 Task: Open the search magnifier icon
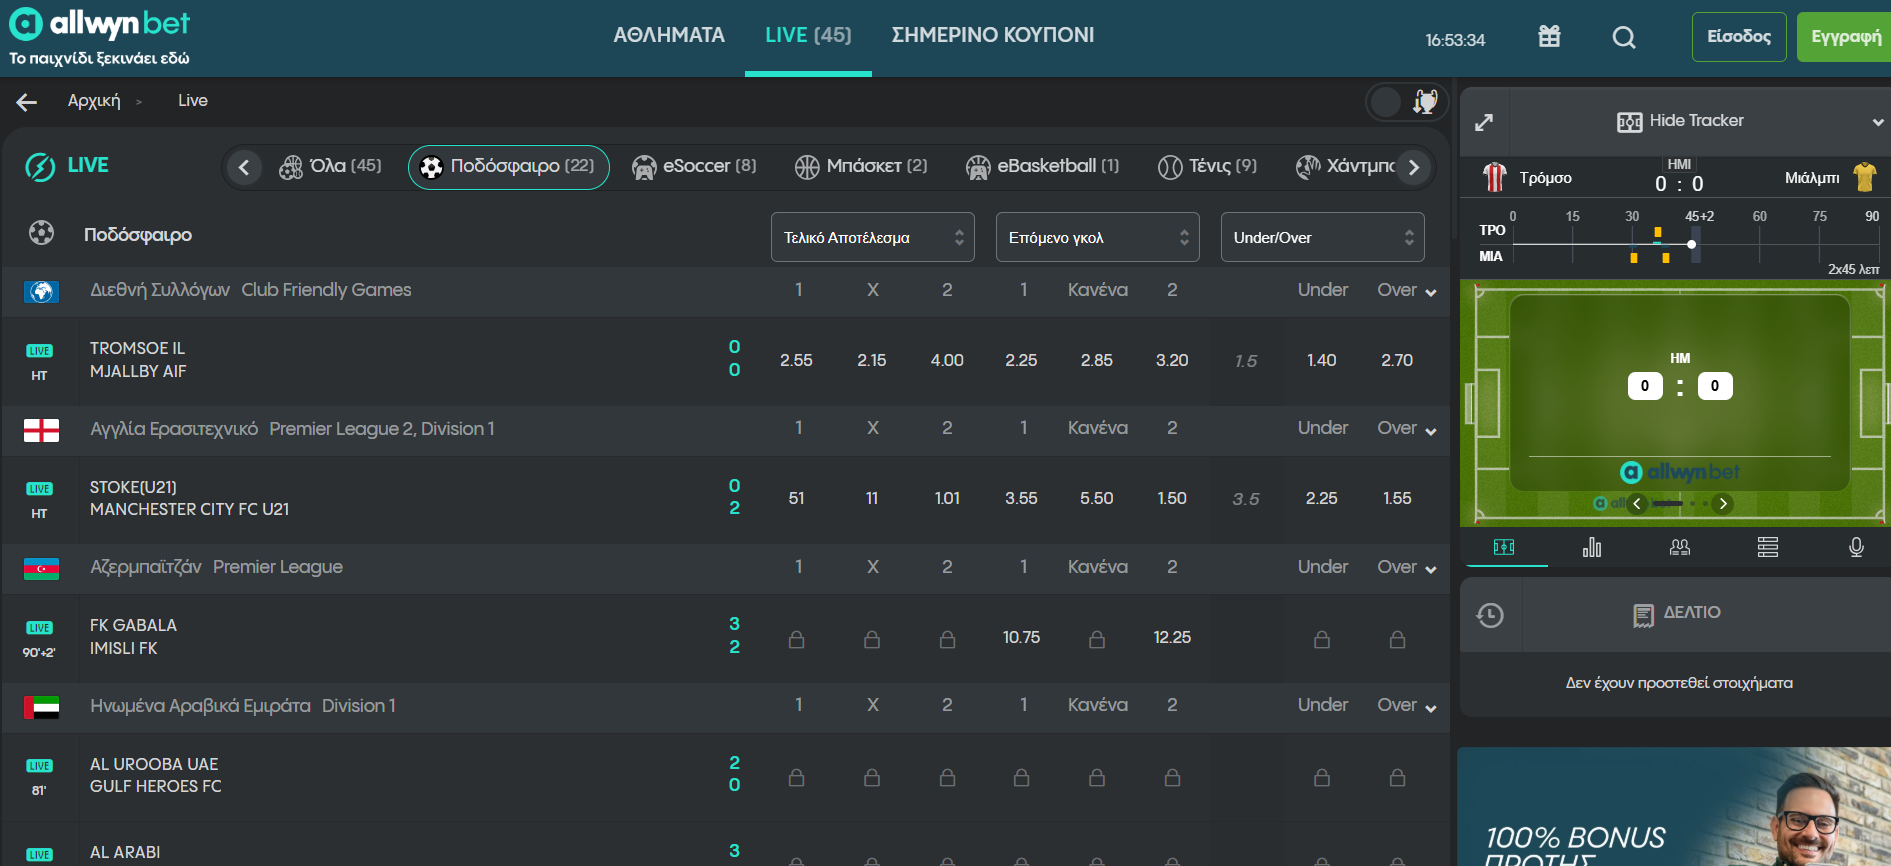click(x=1624, y=38)
